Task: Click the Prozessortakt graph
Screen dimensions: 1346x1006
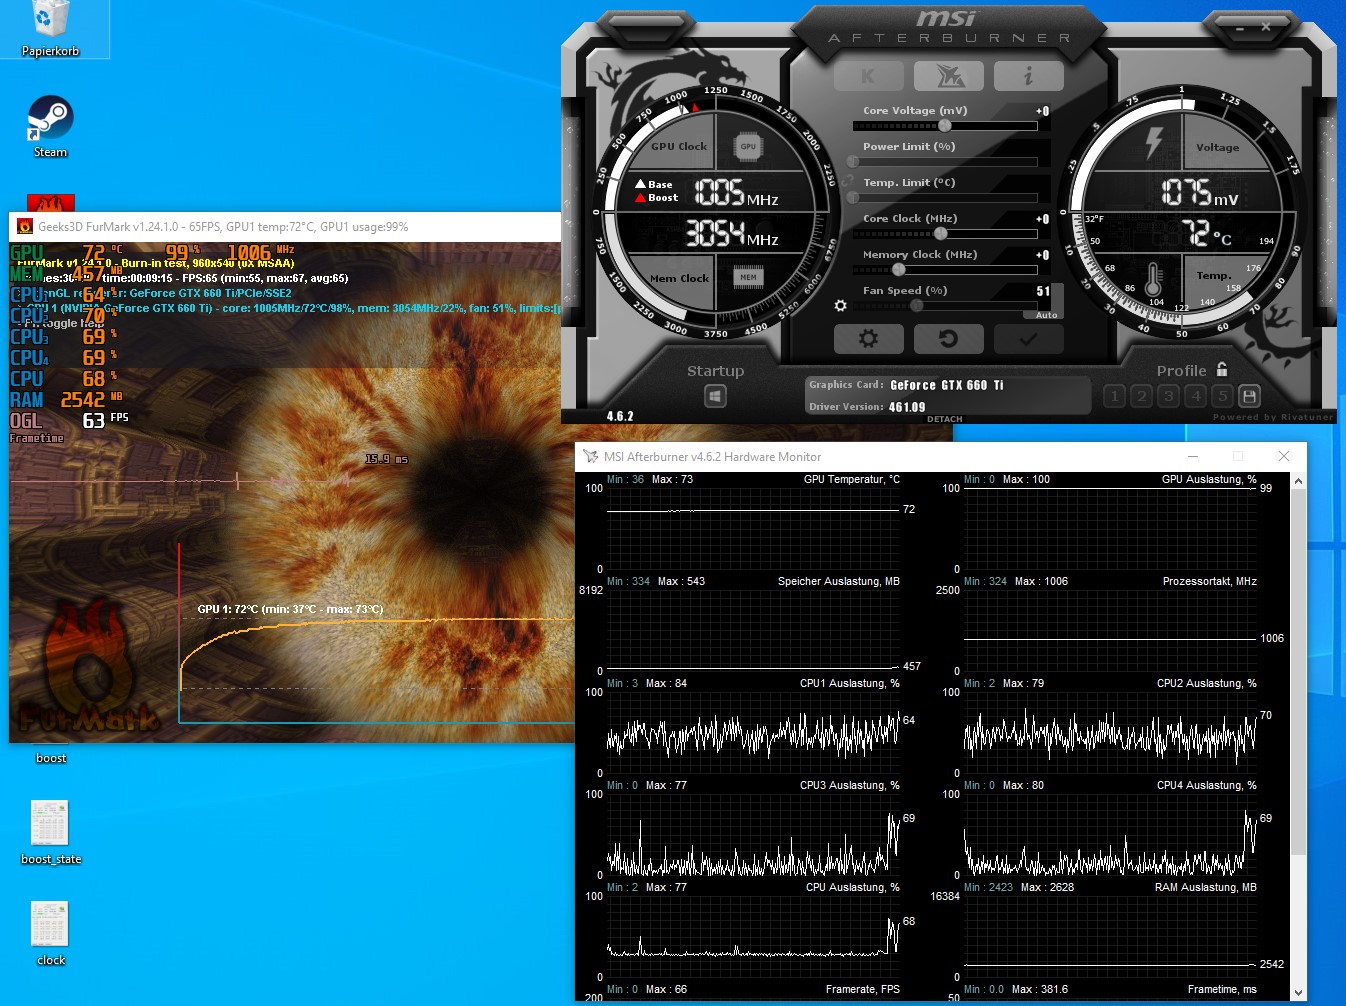Action: tap(1110, 631)
